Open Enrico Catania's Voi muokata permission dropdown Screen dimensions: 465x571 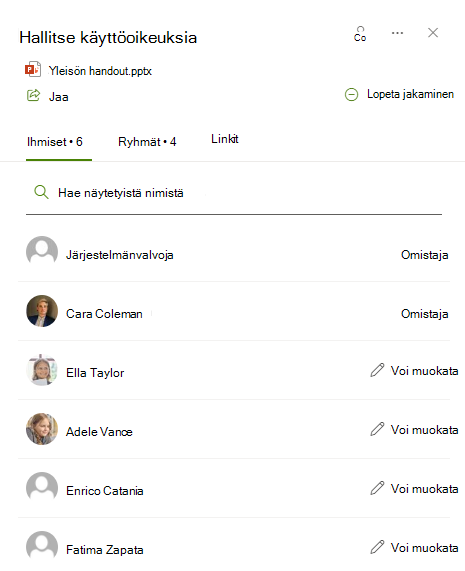(x=414, y=489)
